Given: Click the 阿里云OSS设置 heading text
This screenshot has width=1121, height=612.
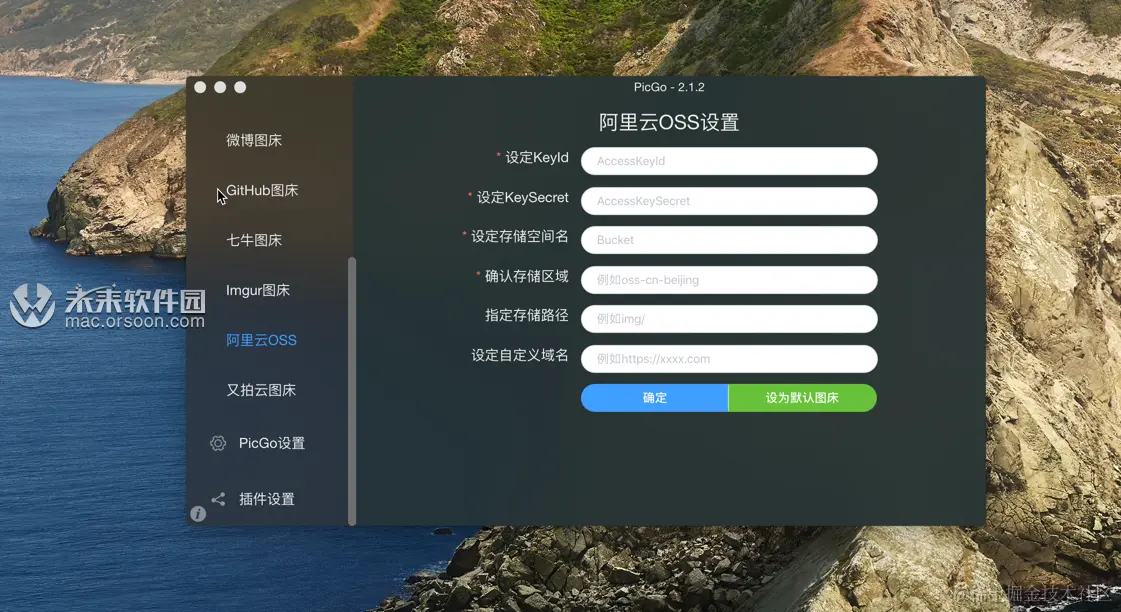Looking at the screenshot, I should pos(669,122).
